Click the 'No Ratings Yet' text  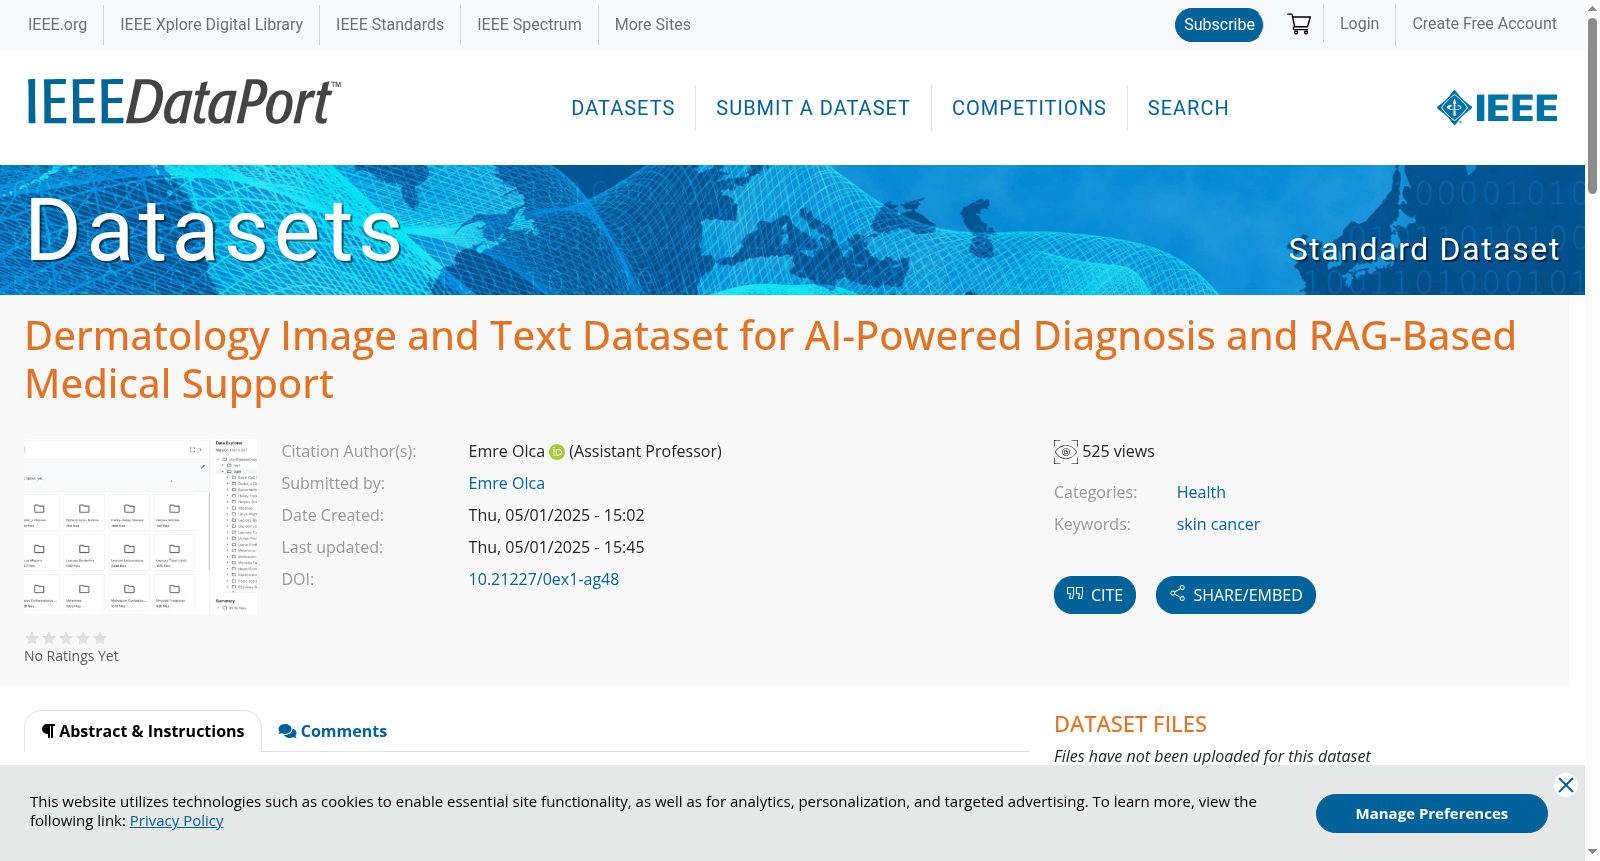click(x=71, y=656)
